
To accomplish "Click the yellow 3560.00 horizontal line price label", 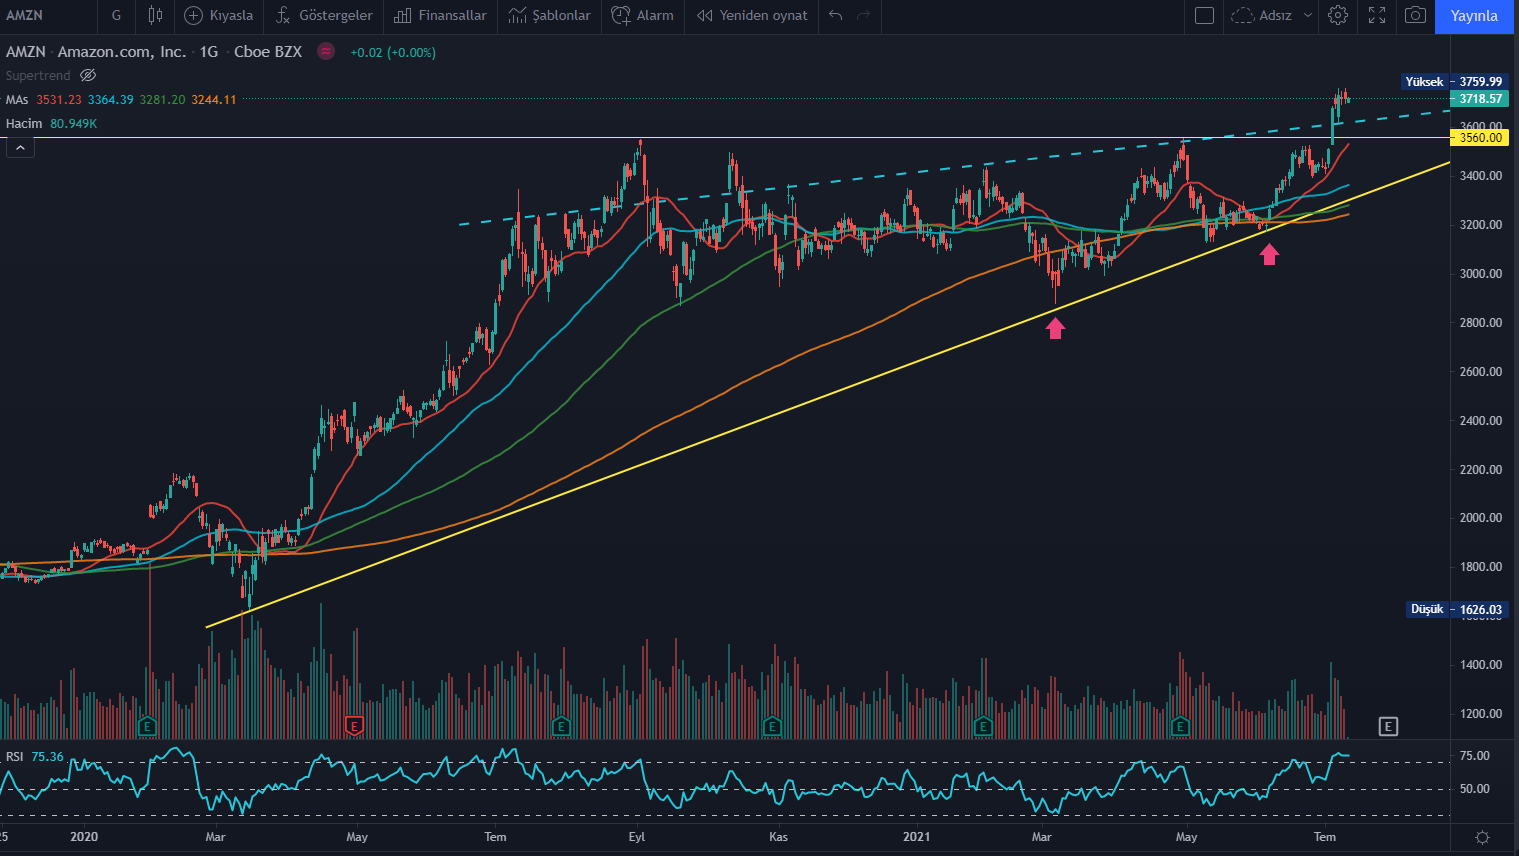I will click(x=1480, y=138).
